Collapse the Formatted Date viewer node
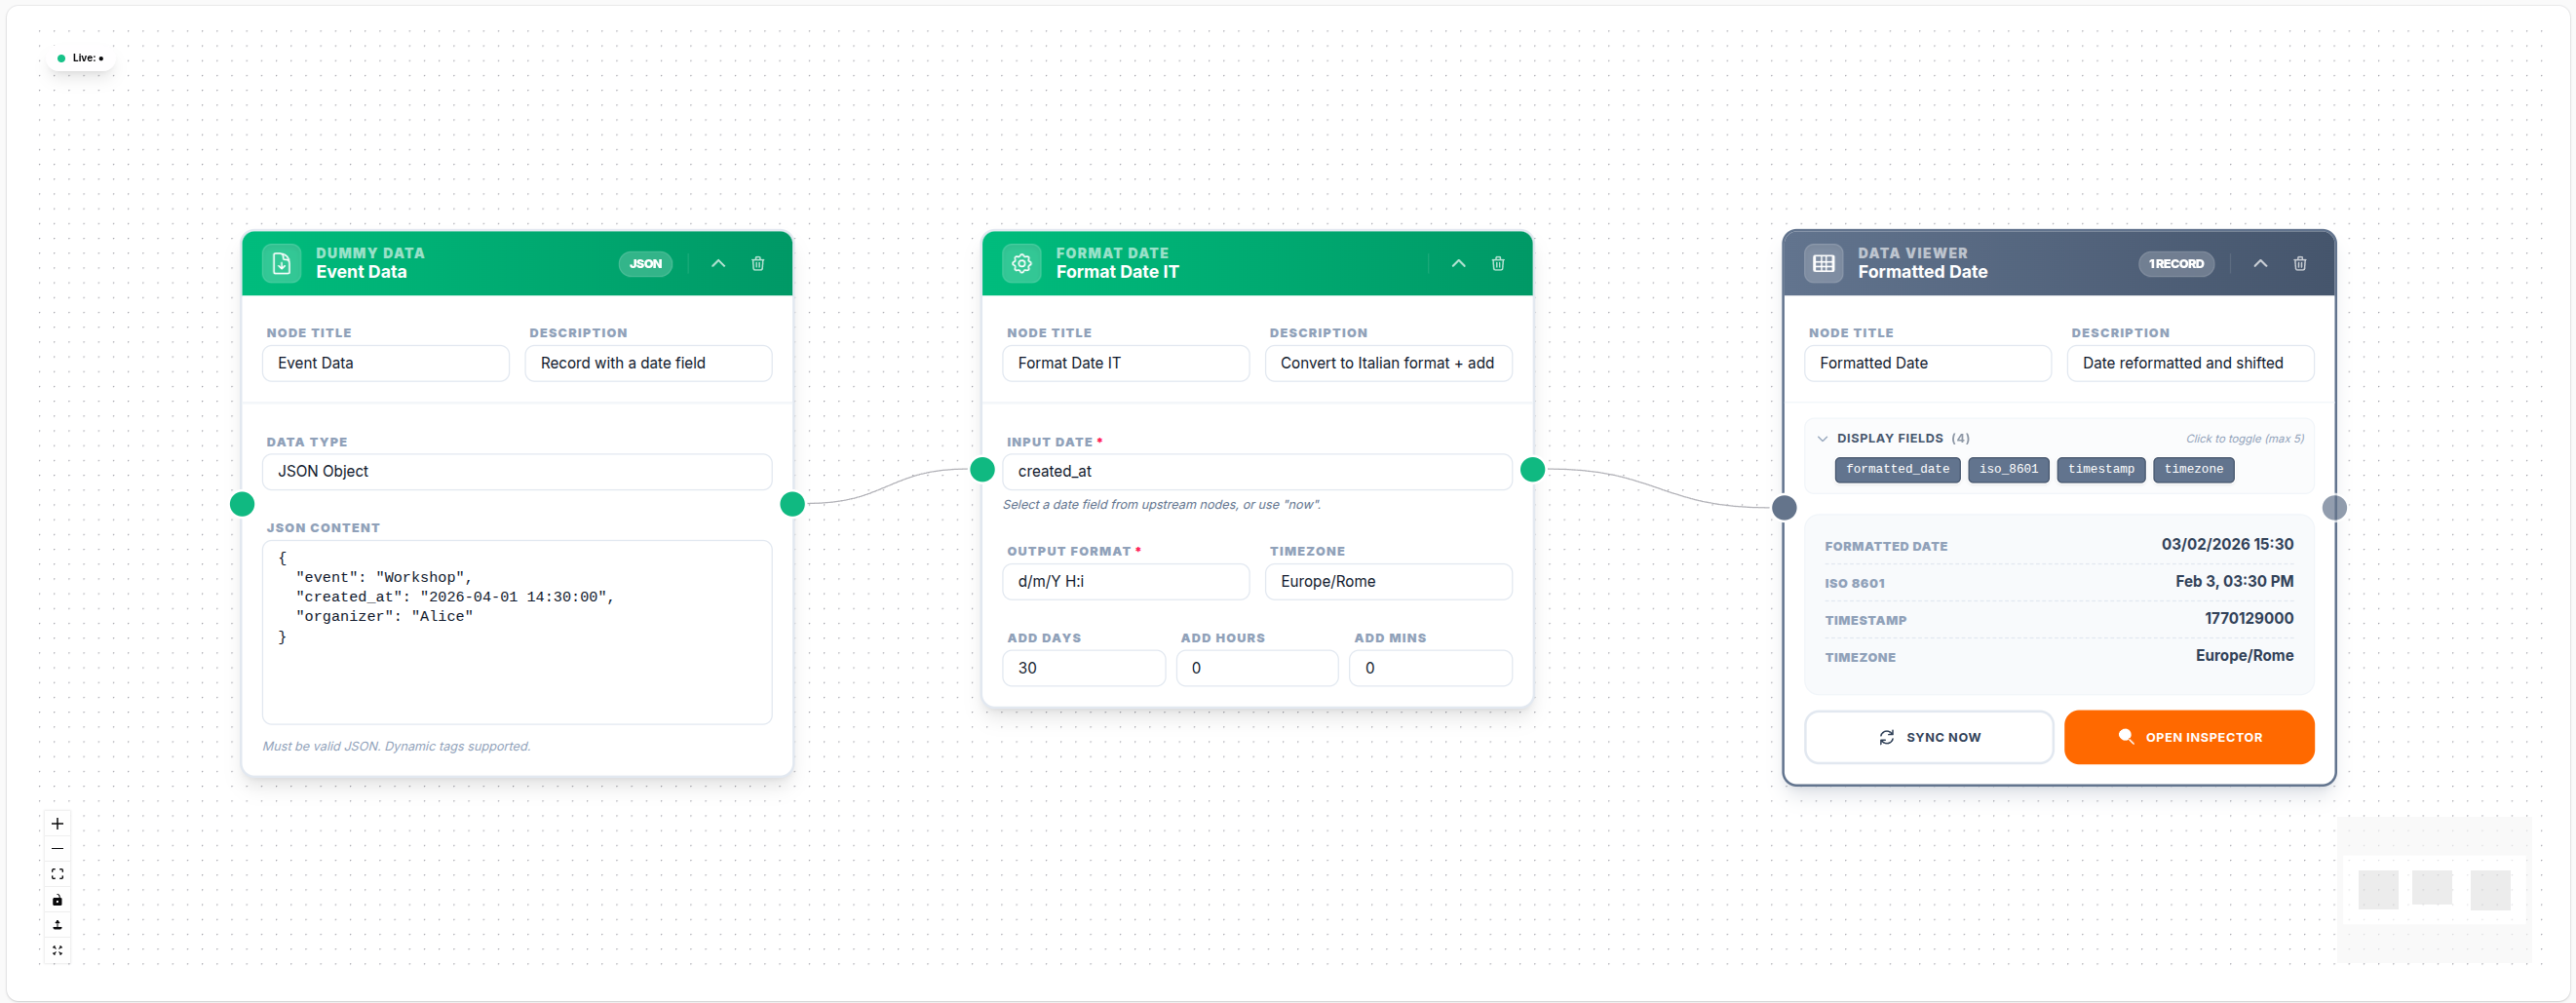The width and height of the screenshot is (2576, 1003). (x=2259, y=263)
